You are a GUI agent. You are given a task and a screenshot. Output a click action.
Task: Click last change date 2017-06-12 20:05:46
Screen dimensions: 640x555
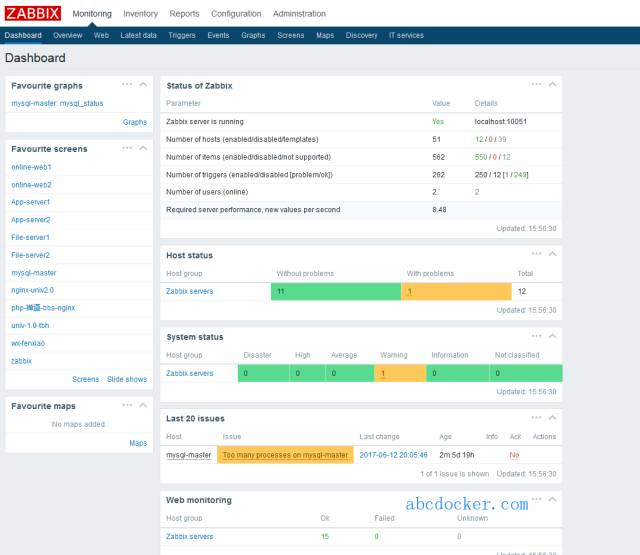[393, 455]
